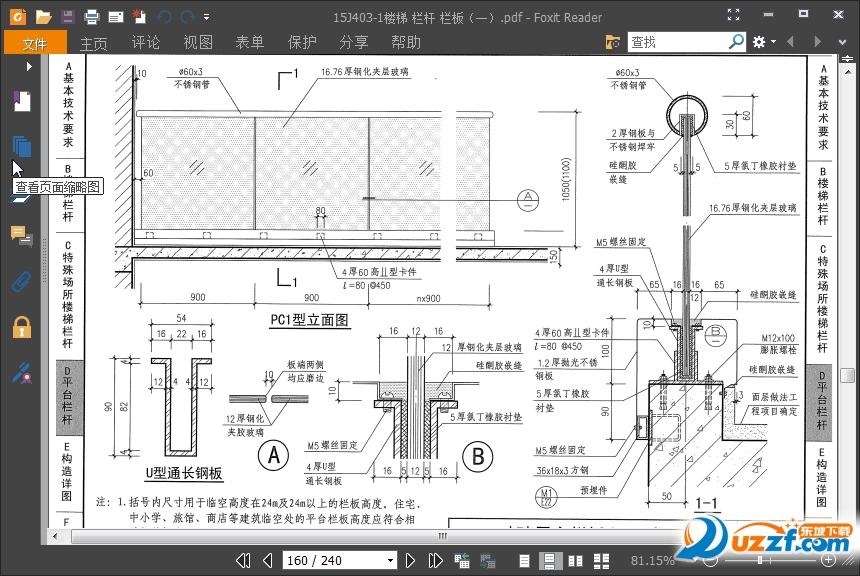Click the previous page navigation arrow
The height and width of the screenshot is (576, 860).
(x=268, y=560)
